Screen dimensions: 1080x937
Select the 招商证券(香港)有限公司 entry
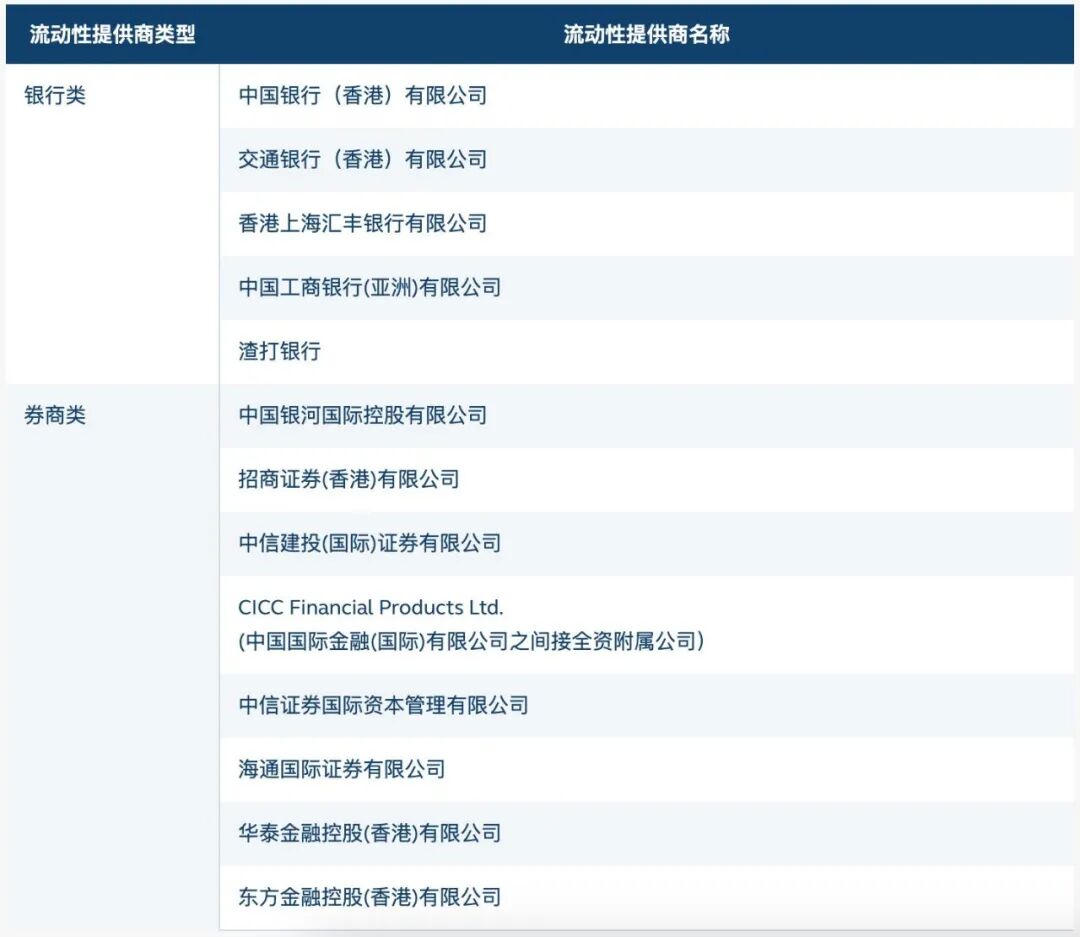pos(646,480)
